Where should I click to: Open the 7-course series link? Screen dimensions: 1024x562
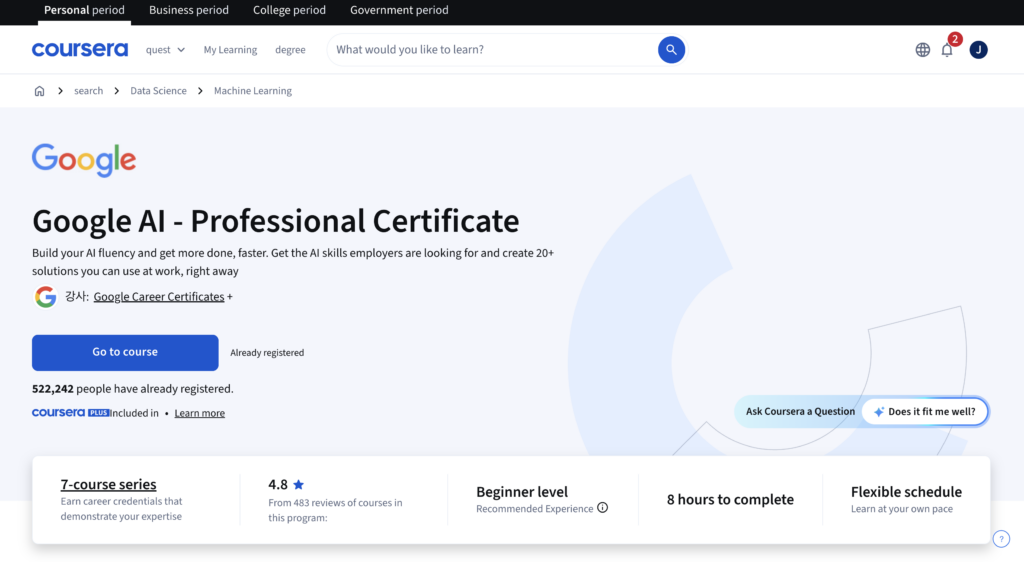coord(108,484)
